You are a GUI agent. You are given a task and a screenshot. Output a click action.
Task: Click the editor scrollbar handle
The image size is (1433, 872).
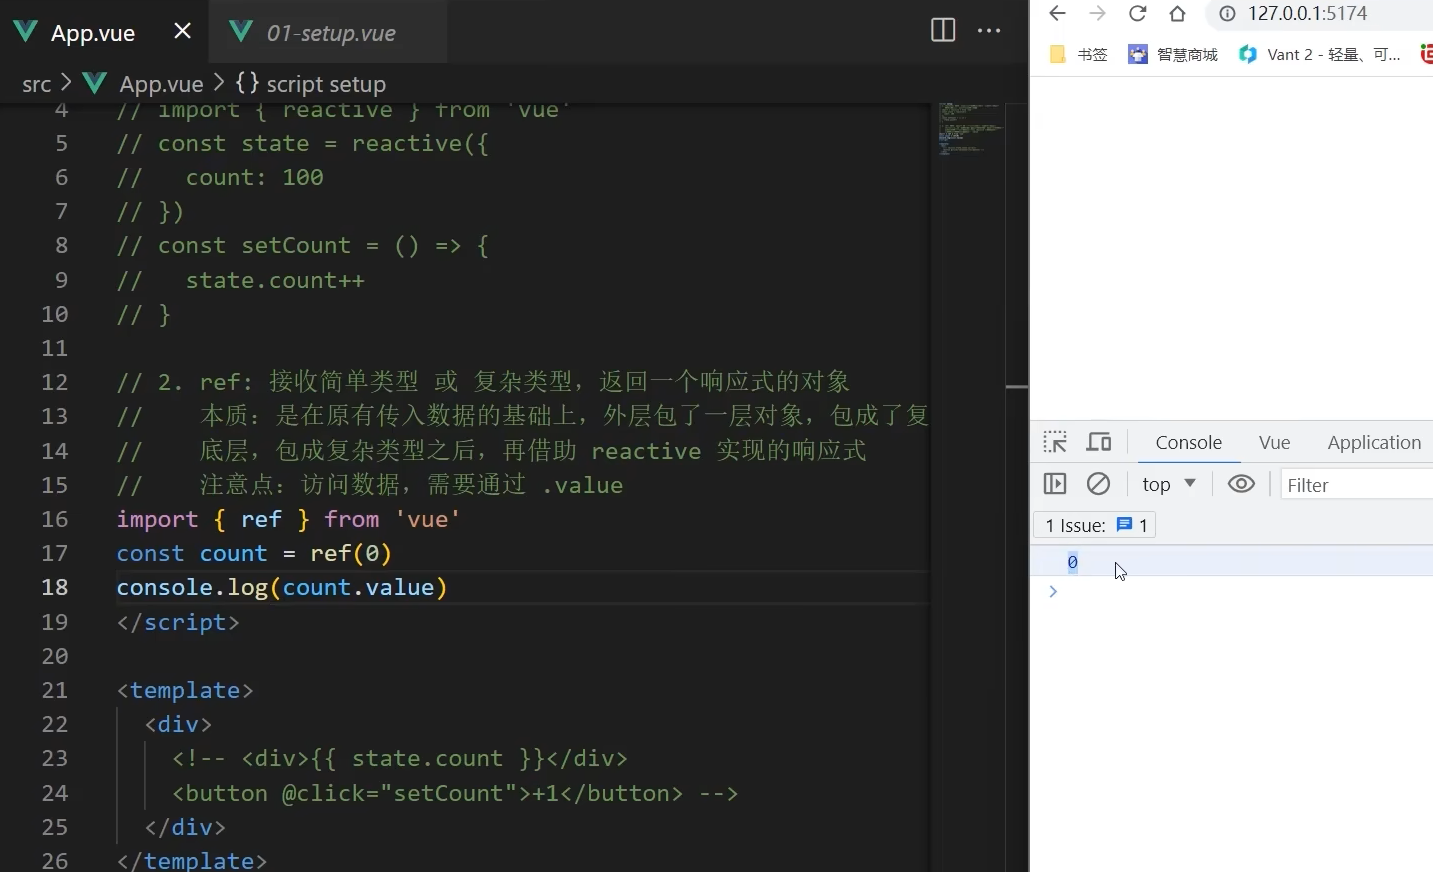(x=1016, y=386)
